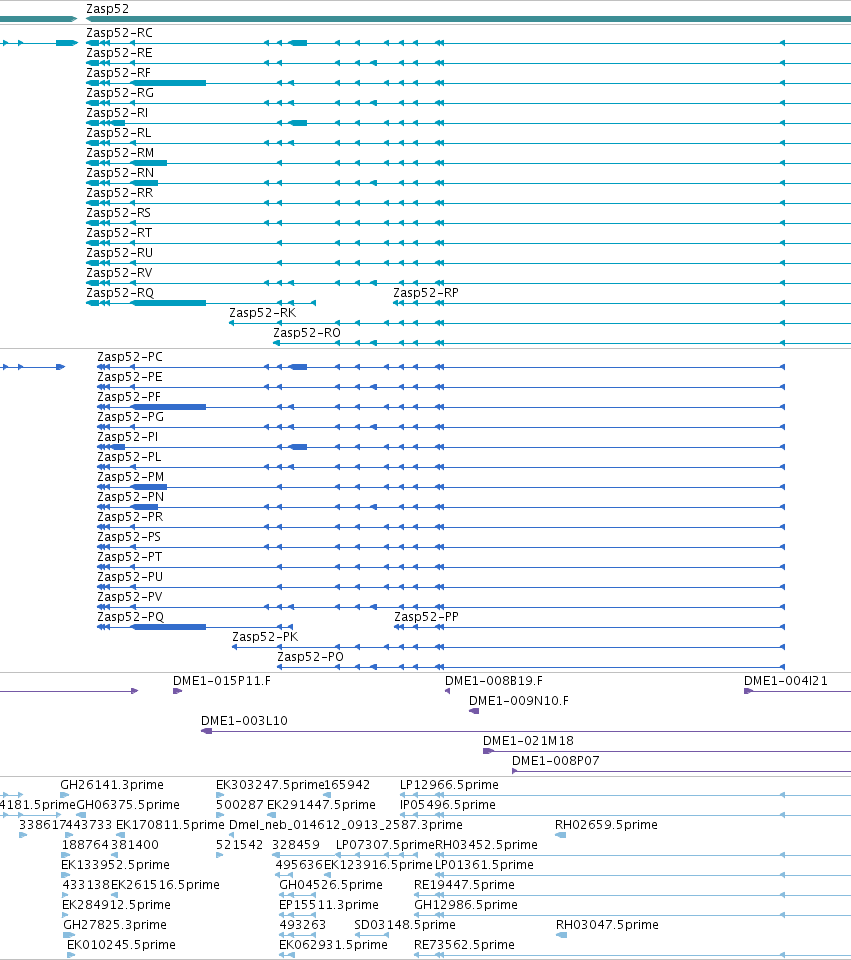Select the RE19447.5prime EST label

(465, 885)
